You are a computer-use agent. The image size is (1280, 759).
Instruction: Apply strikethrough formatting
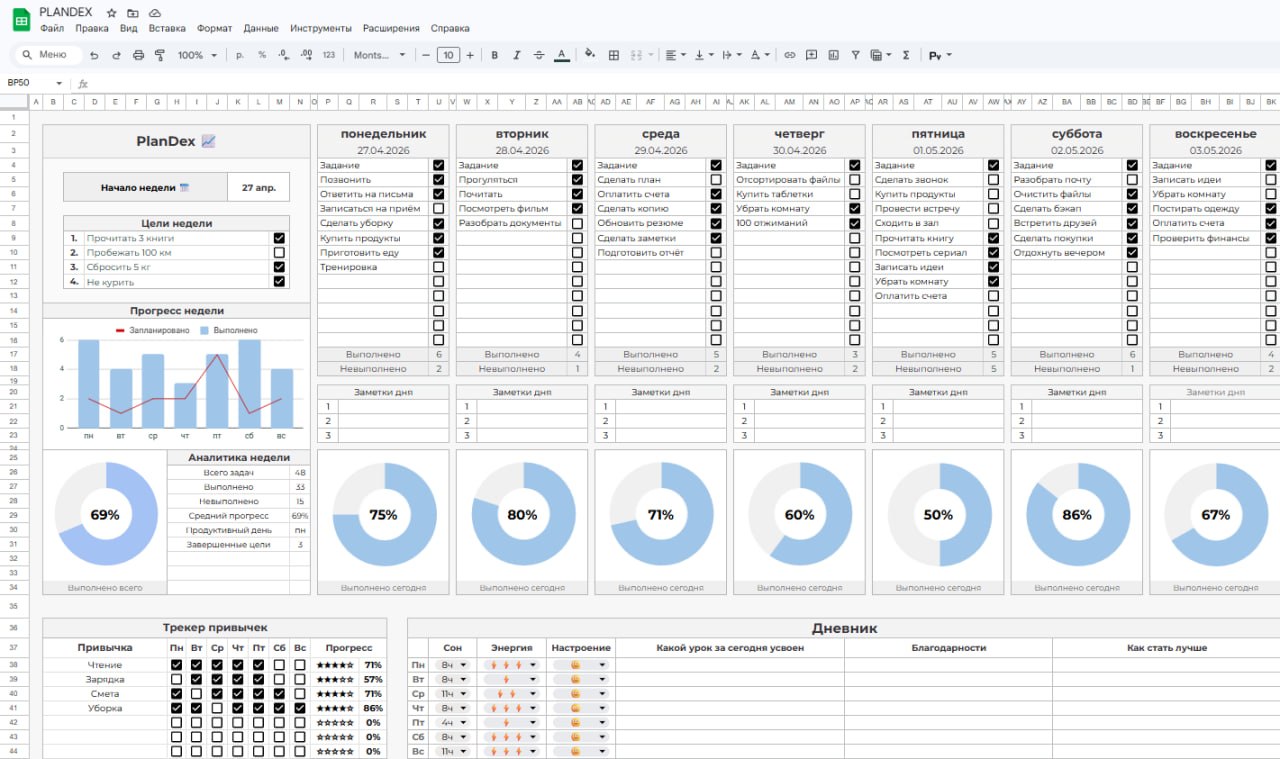[539, 55]
